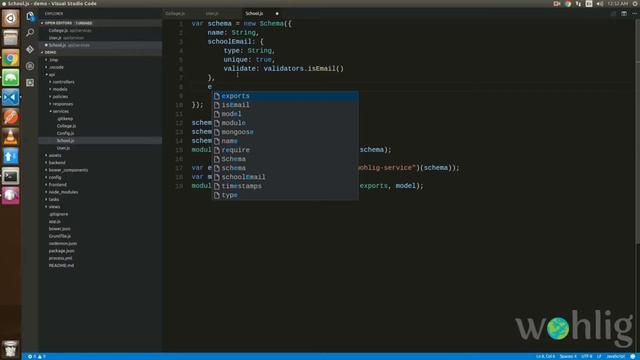Open the Trash at the dock bottom
The width and height of the screenshot is (640, 360).
pyautogui.click(x=11, y=349)
